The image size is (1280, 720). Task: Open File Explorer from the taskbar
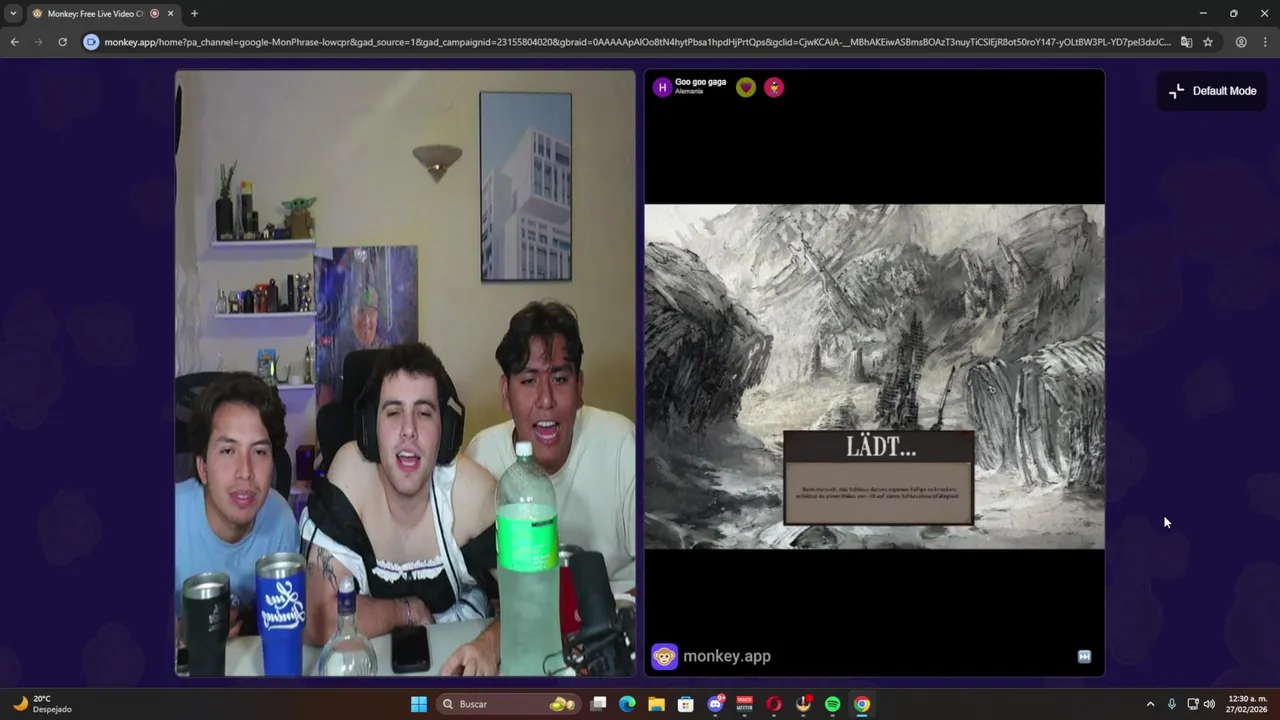click(x=656, y=704)
